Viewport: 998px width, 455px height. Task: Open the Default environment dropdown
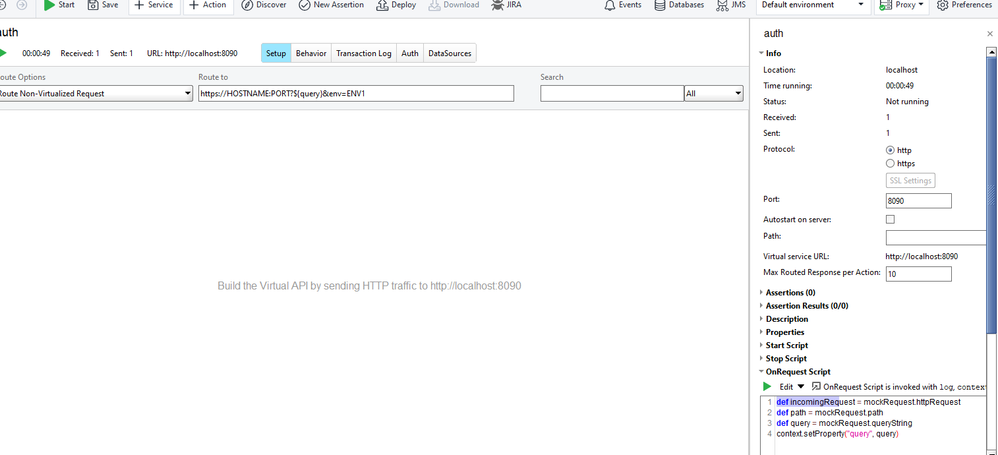pos(813,5)
